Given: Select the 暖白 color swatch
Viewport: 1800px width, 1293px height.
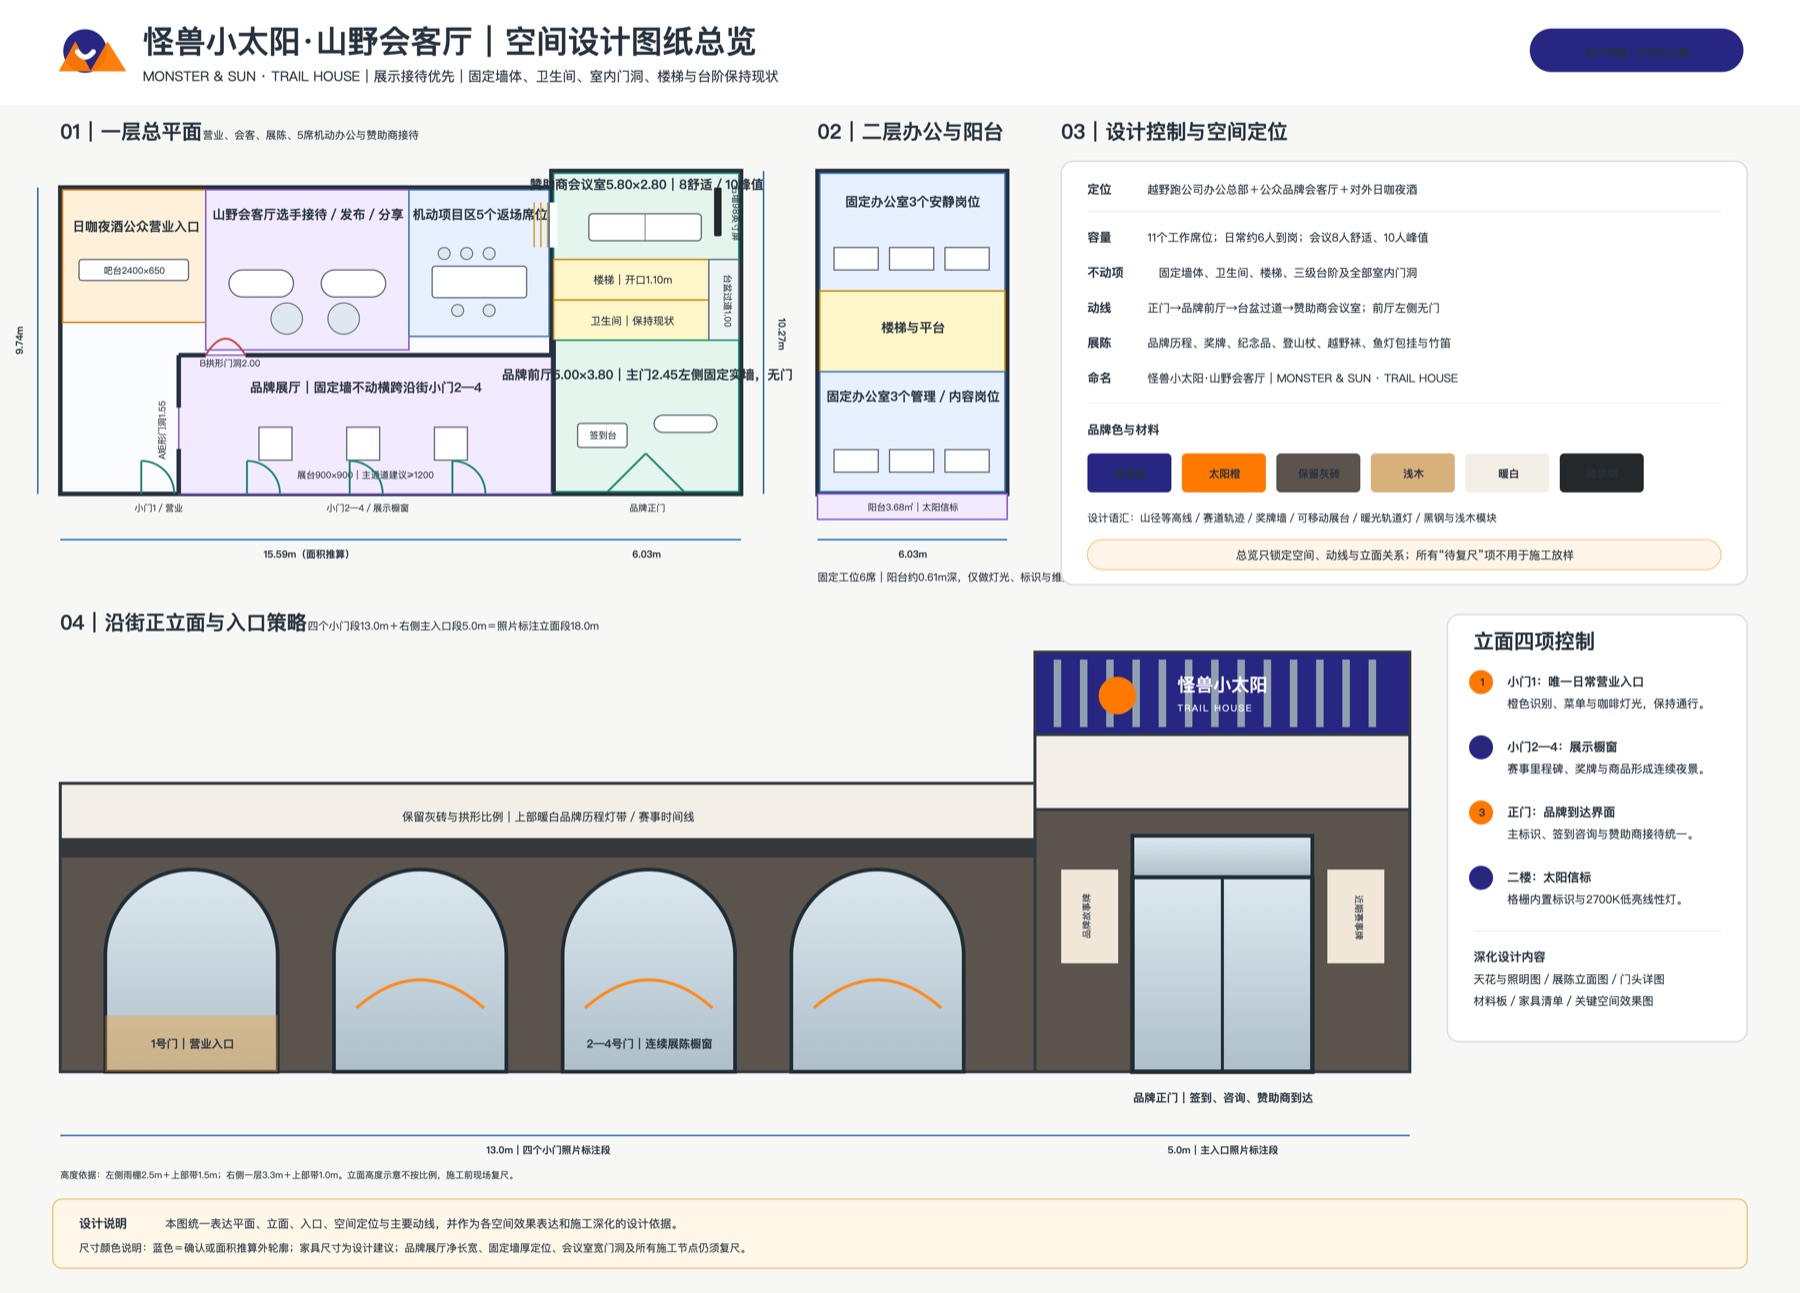Looking at the screenshot, I should point(1507,473).
